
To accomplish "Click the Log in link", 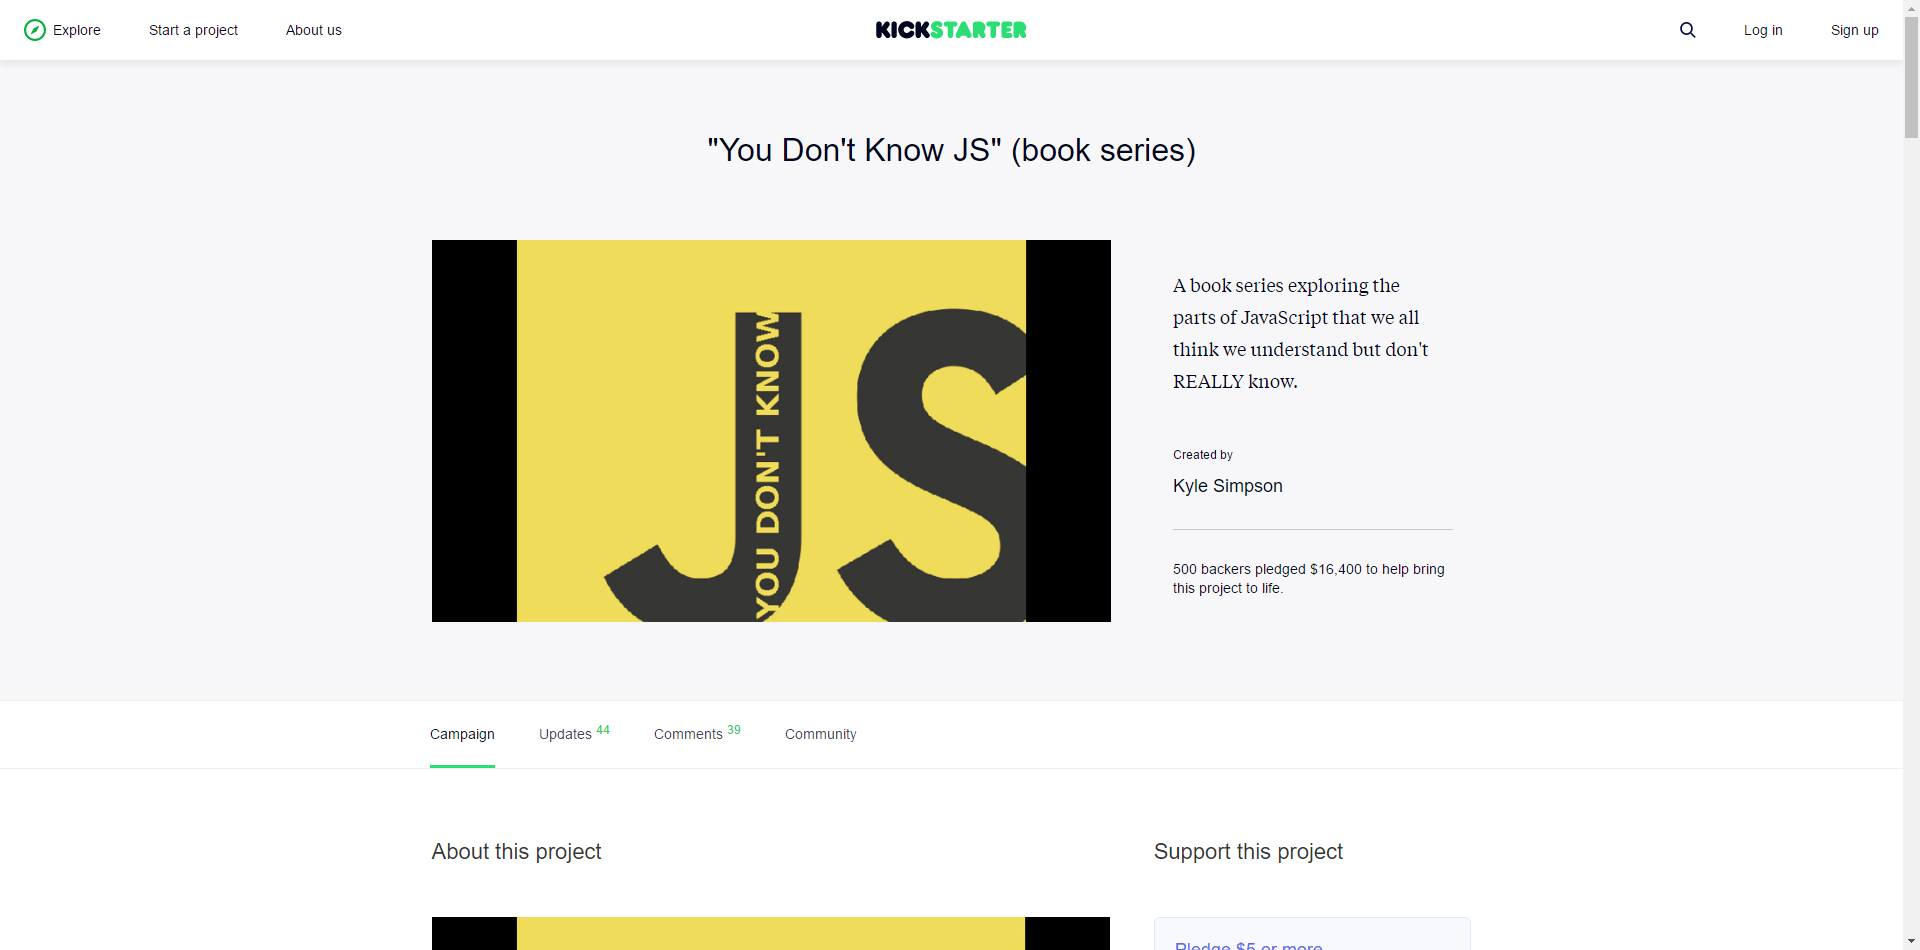I will pos(1763,30).
